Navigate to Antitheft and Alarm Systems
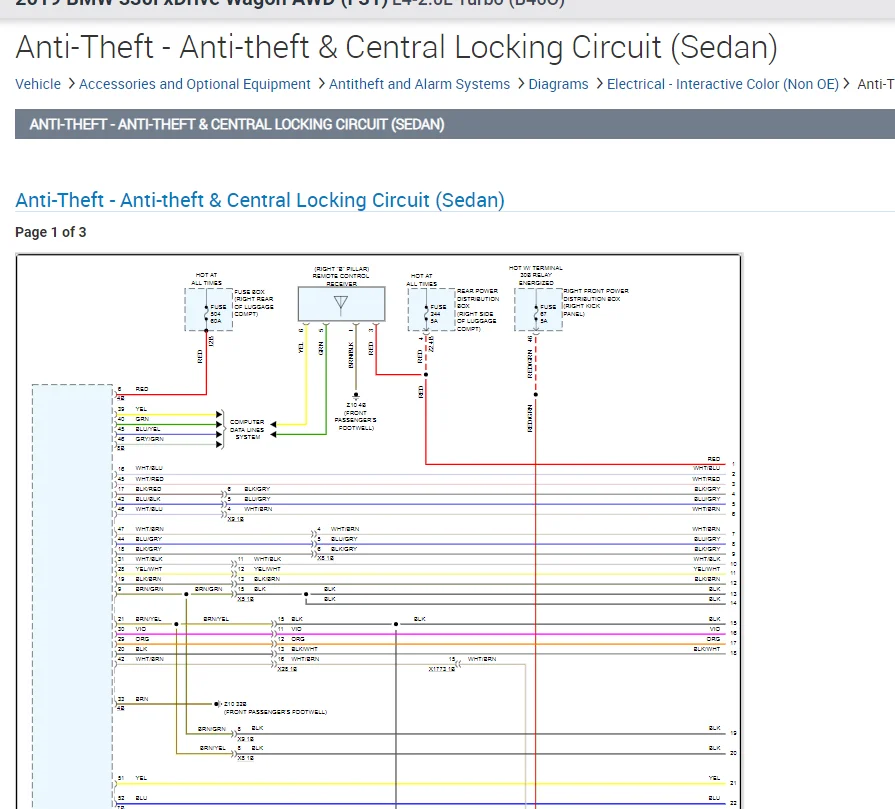Screen dimensions: 895x809 (419, 84)
